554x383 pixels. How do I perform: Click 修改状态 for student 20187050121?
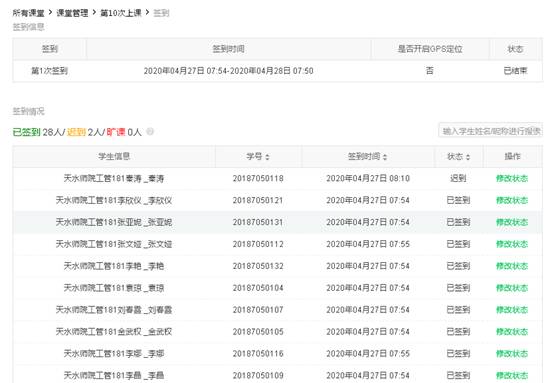point(512,200)
